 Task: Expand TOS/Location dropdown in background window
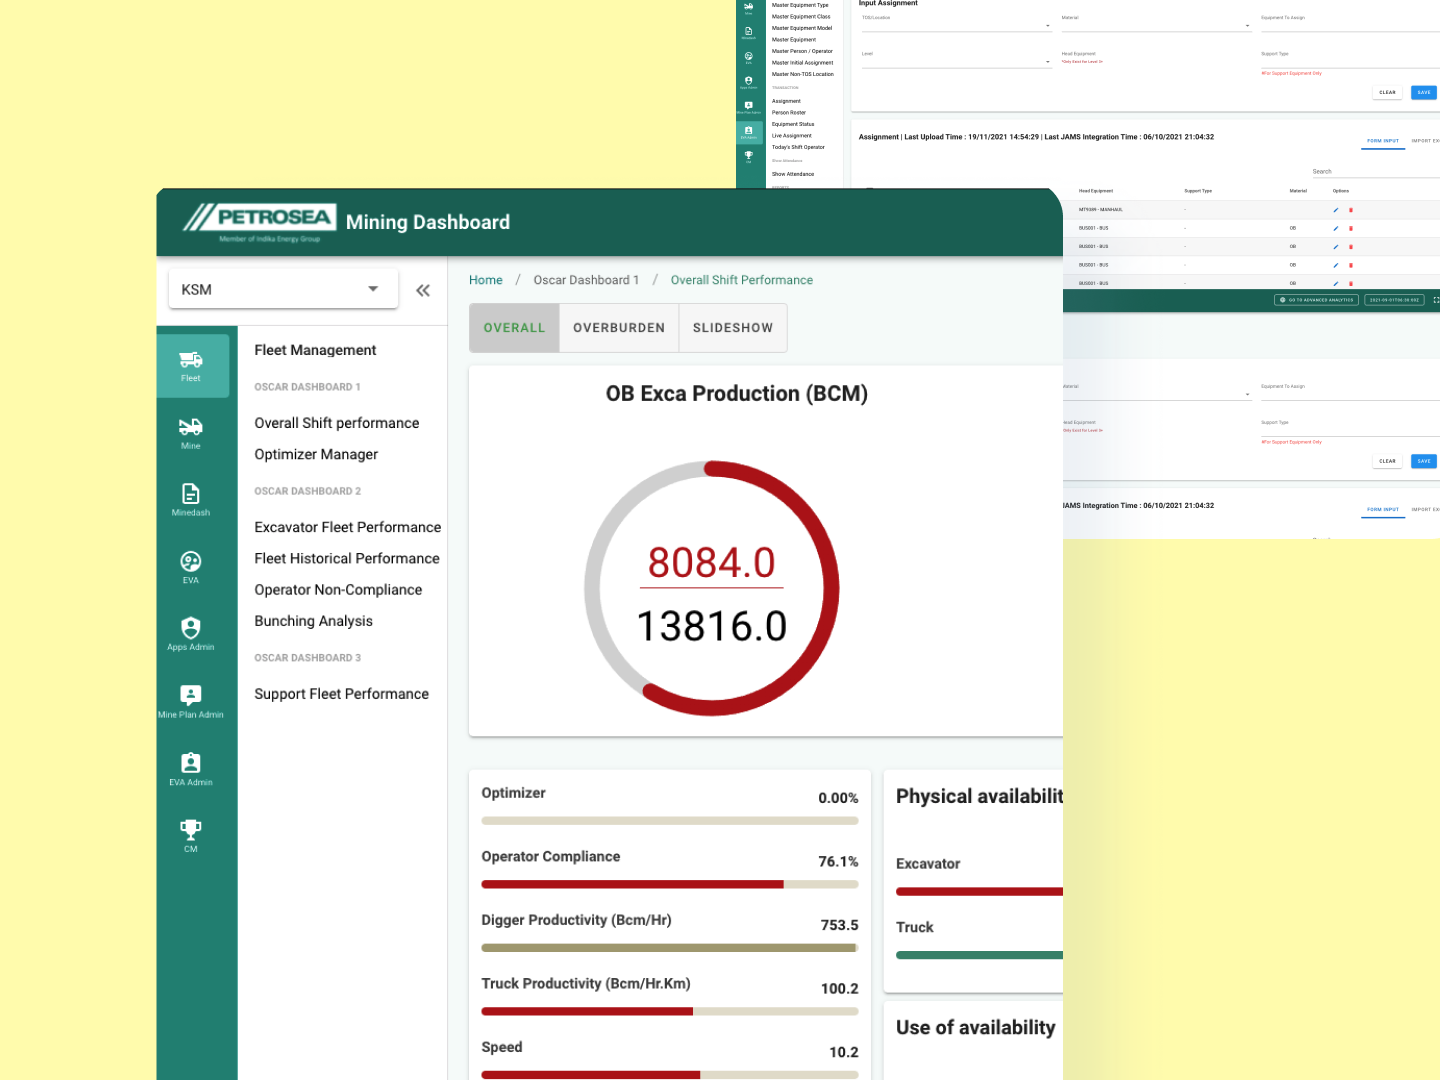point(957,24)
